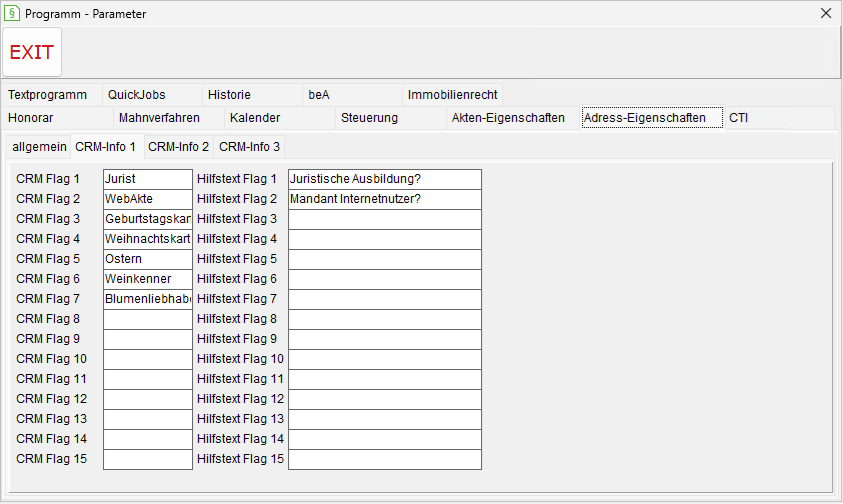Close the Programm - Parameter window
843x504 pixels.
[x=826, y=13]
